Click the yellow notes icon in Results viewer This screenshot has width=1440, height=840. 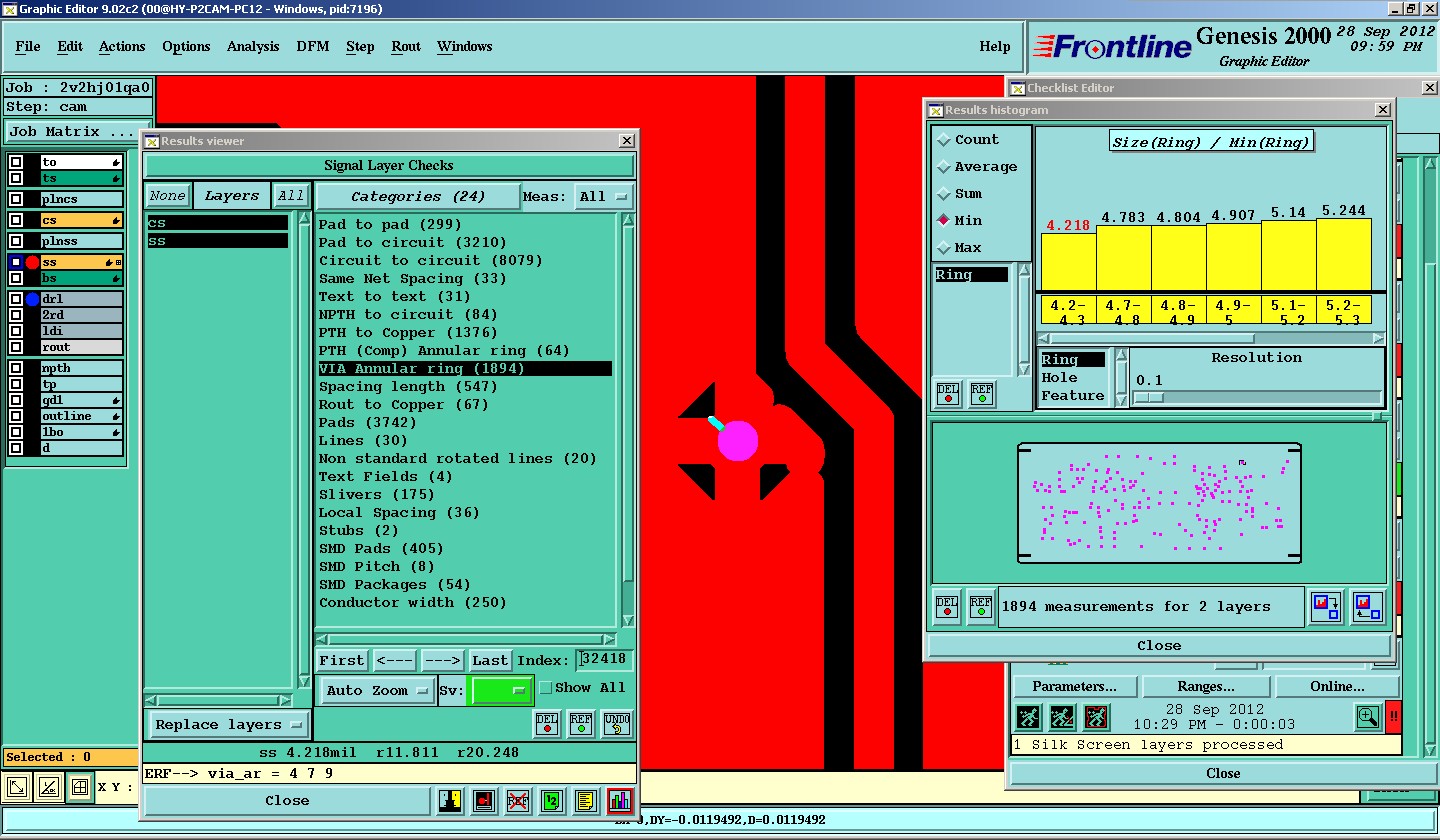(586, 801)
